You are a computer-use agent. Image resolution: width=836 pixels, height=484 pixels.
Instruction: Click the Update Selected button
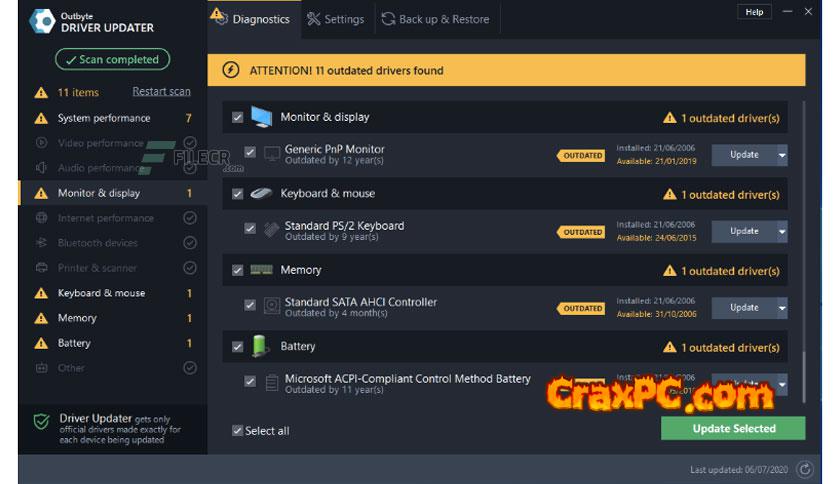(733, 428)
